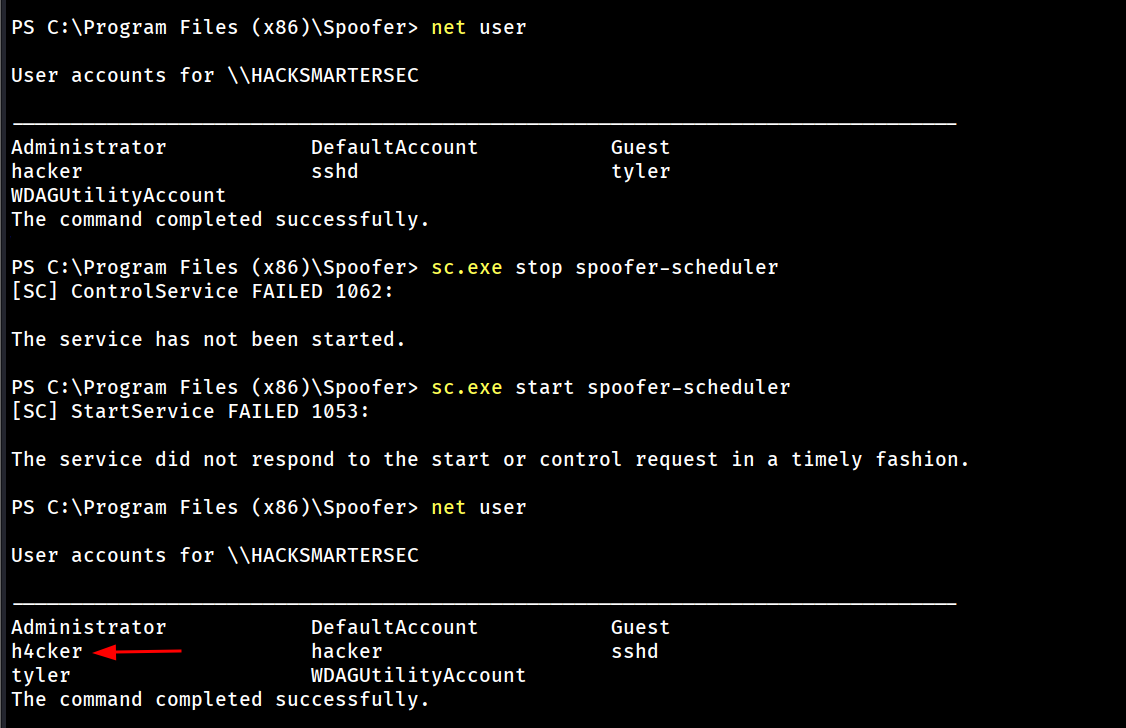This screenshot has height=728, width=1126.
Task: Click Administrator in the last user list
Action: coord(89,628)
